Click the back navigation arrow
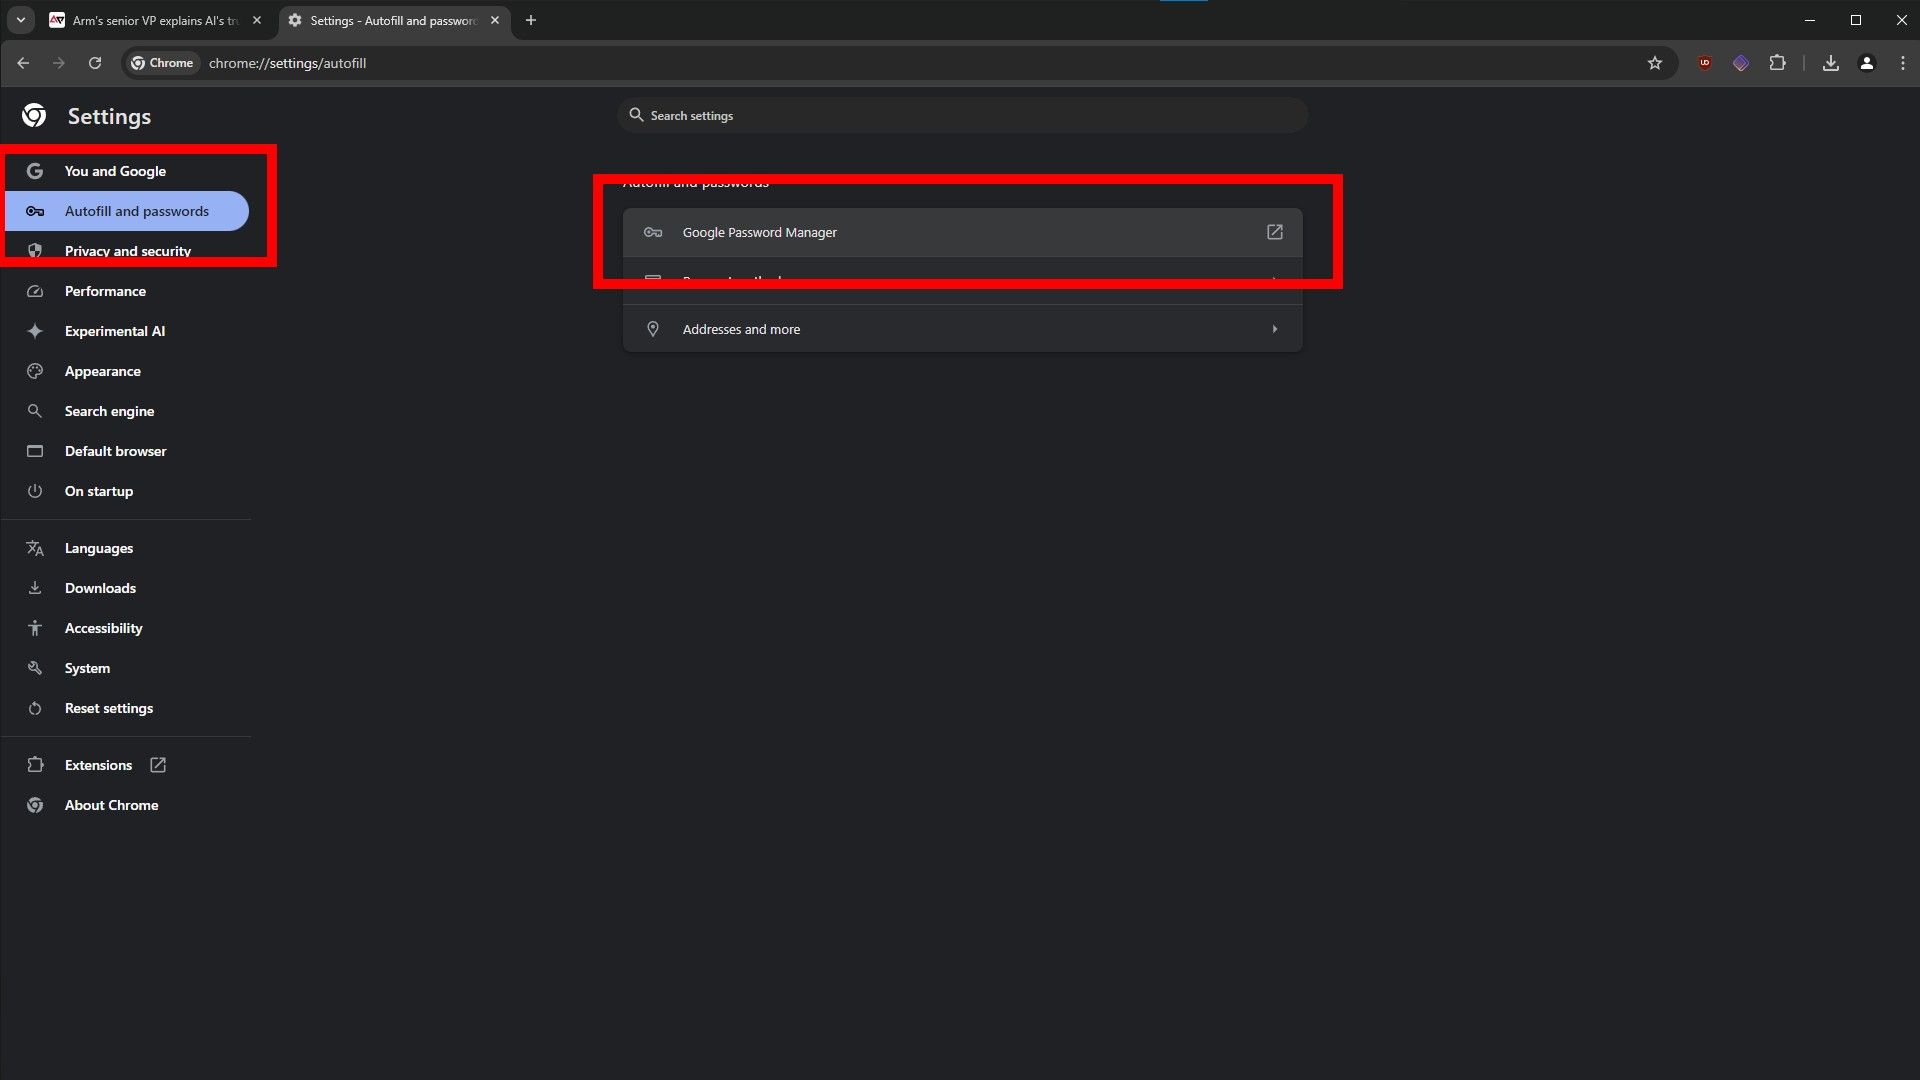This screenshot has height=1080, width=1920. tap(25, 62)
